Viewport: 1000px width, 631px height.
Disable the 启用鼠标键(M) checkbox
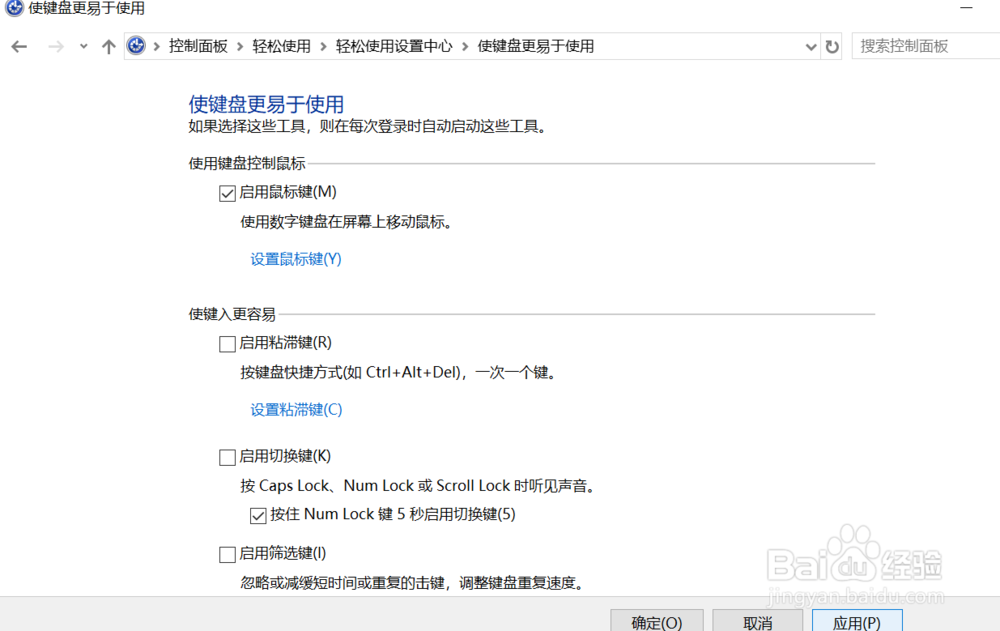tap(227, 193)
